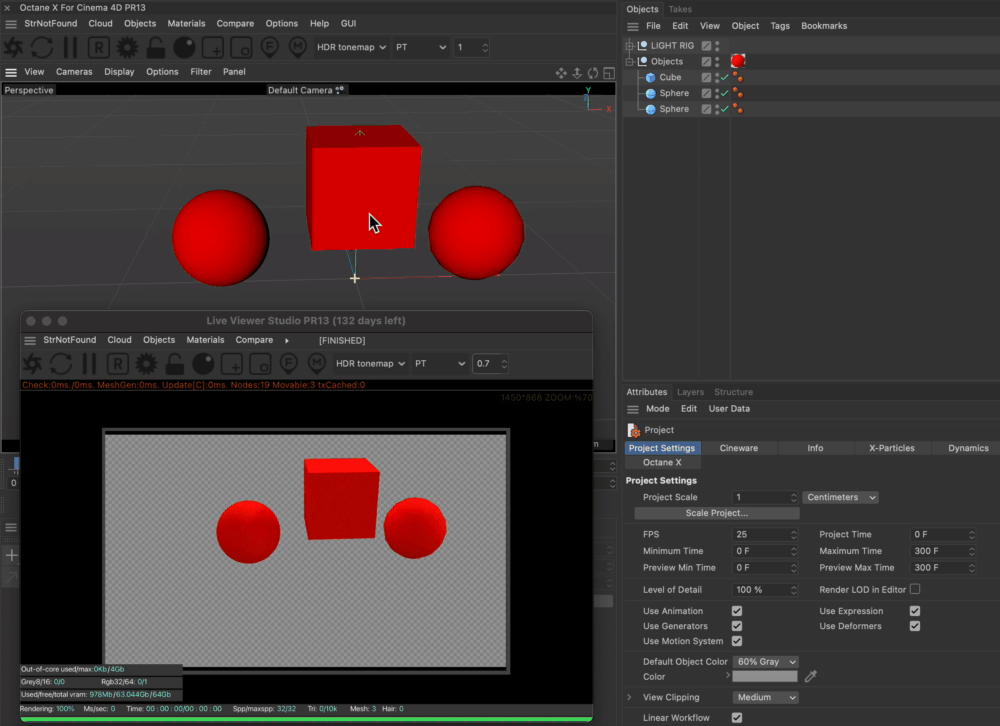Click the Scale Project... button
The height and width of the screenshot is (726, 1000).
tap(717, 513)
